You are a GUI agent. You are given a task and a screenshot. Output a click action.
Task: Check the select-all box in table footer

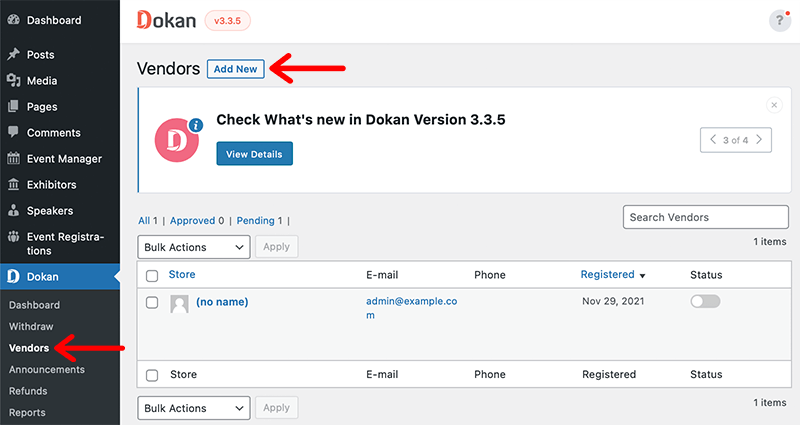pyautogui.click(x=152, y=376)
